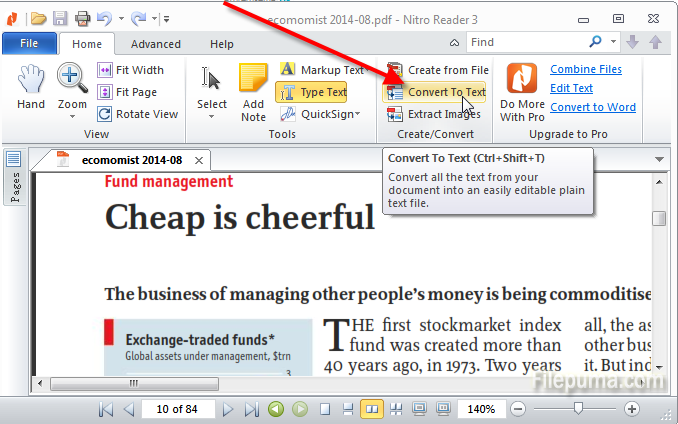Open the File menu
Image resolution: width=678 pixels, height=424 pixels.
click(x=29, y=43)
